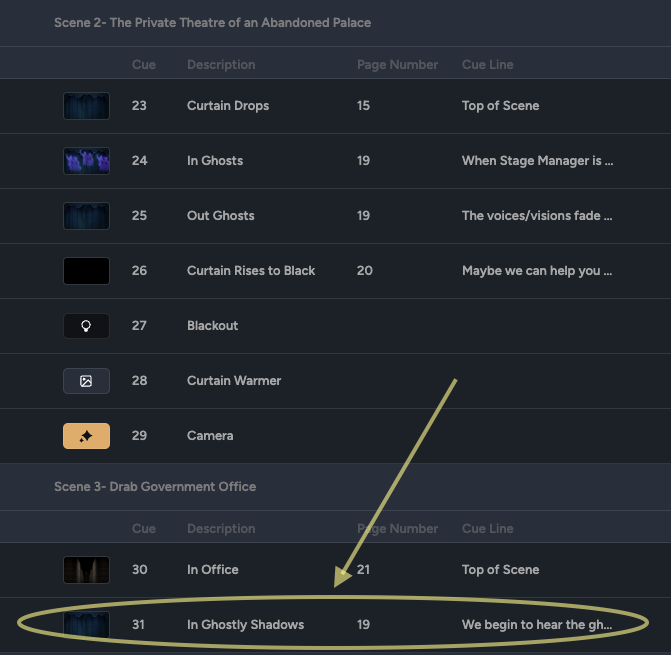Screen dimensions: 671x655
Task: Click Scene 3's Cue Line column header
Action: point(488,529)
